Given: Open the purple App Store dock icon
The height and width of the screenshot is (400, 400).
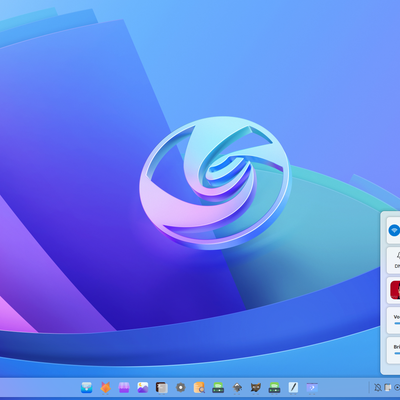Looking at the screenshot, I should (124, 387).
